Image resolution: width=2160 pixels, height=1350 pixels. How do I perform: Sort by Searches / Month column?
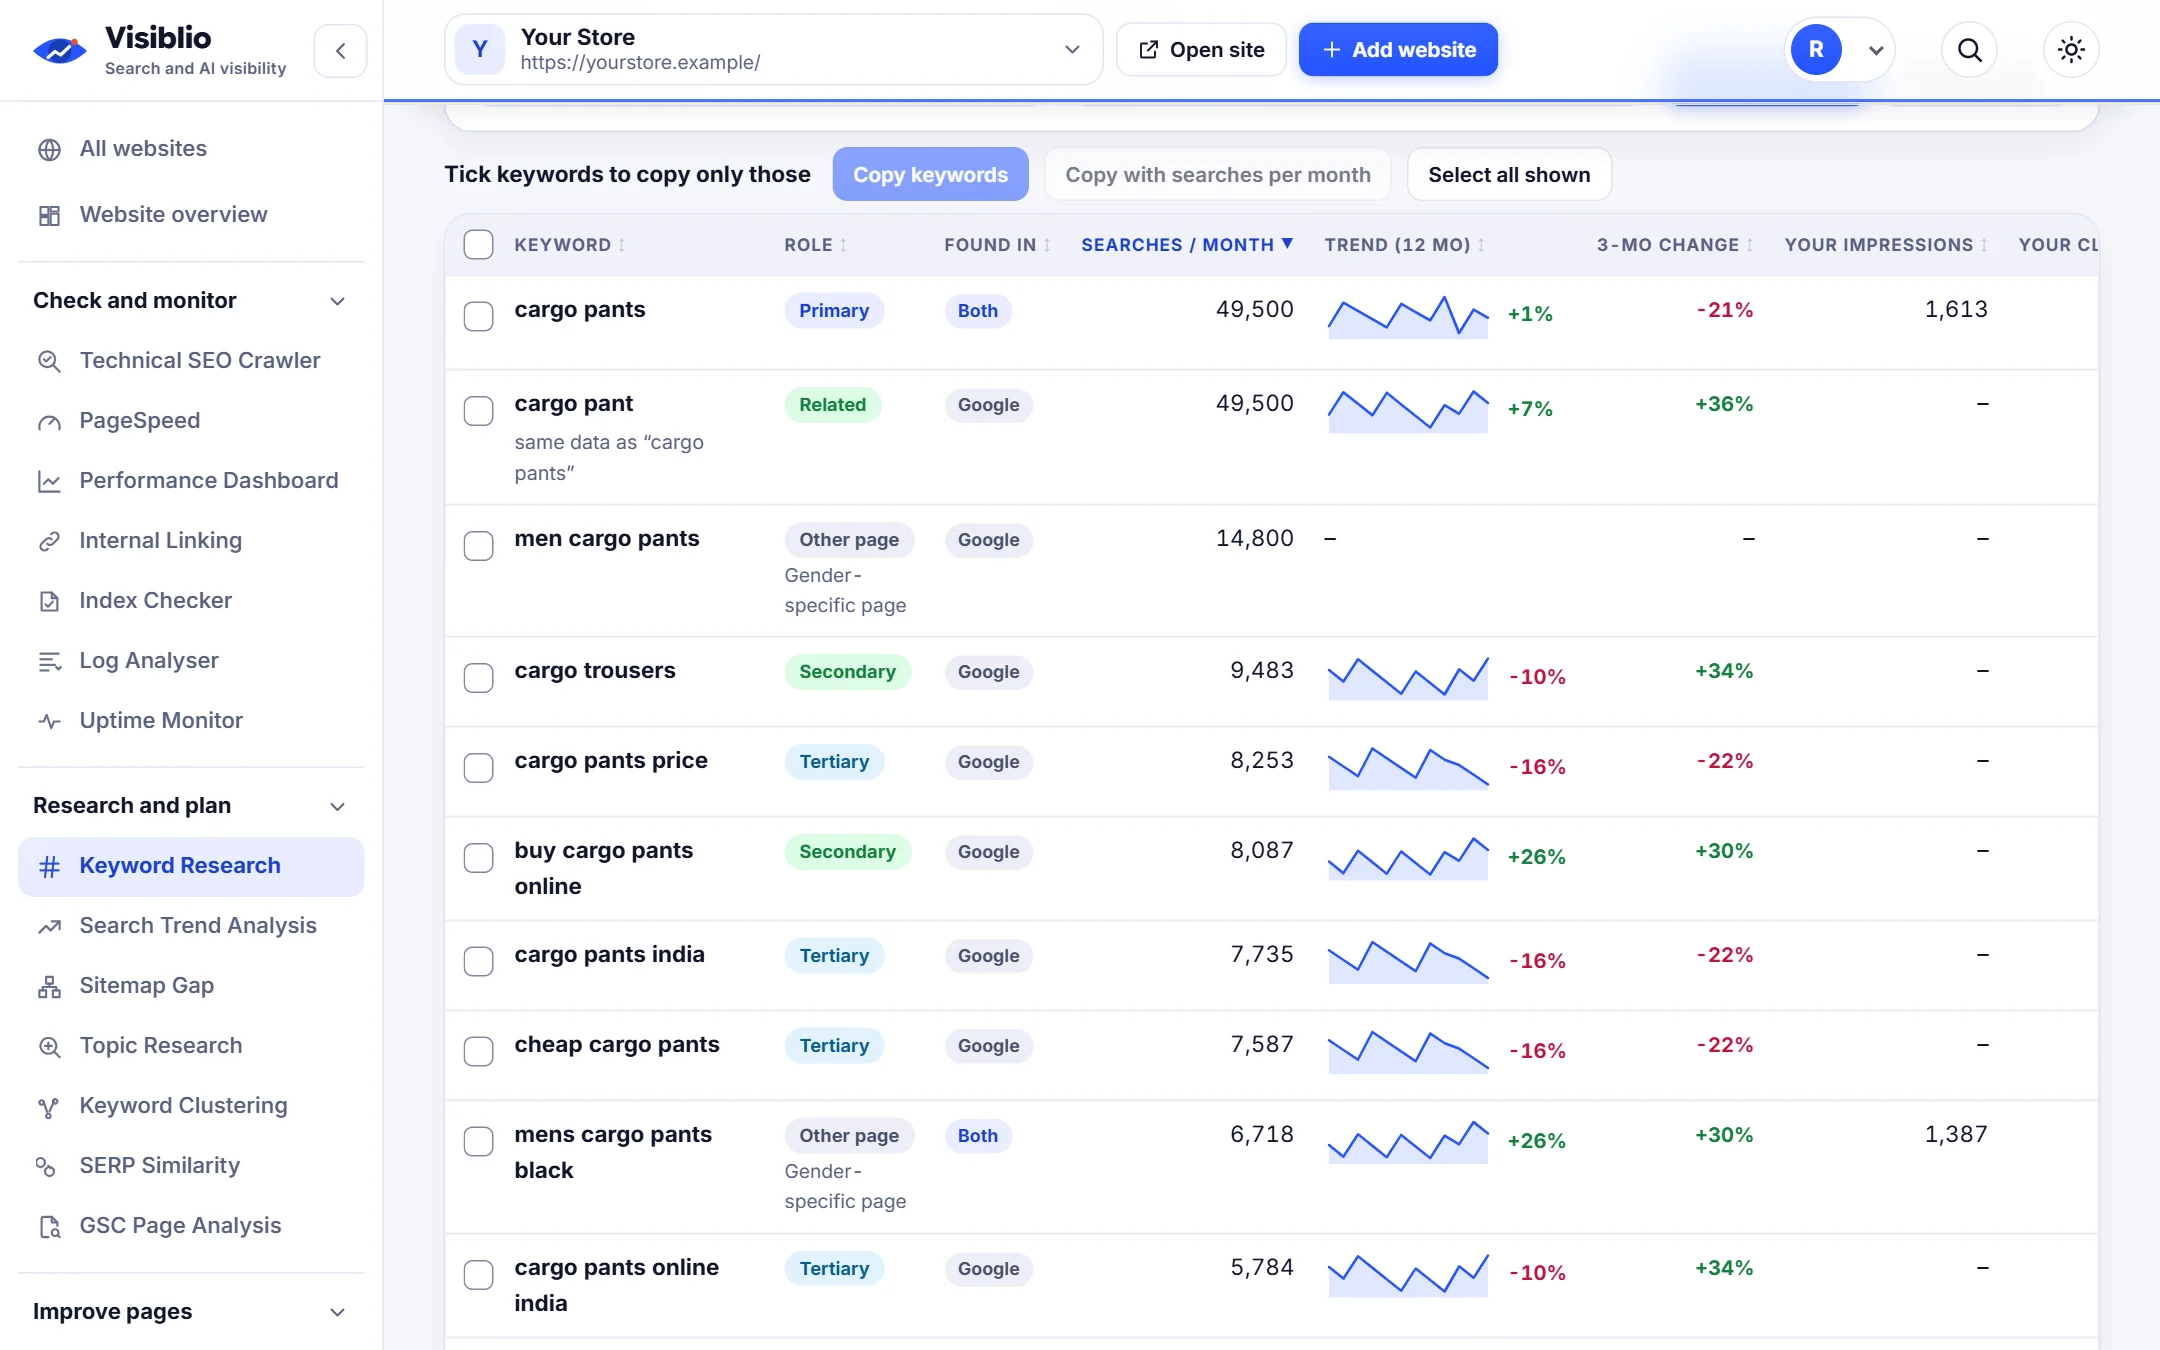(1187, 245)
